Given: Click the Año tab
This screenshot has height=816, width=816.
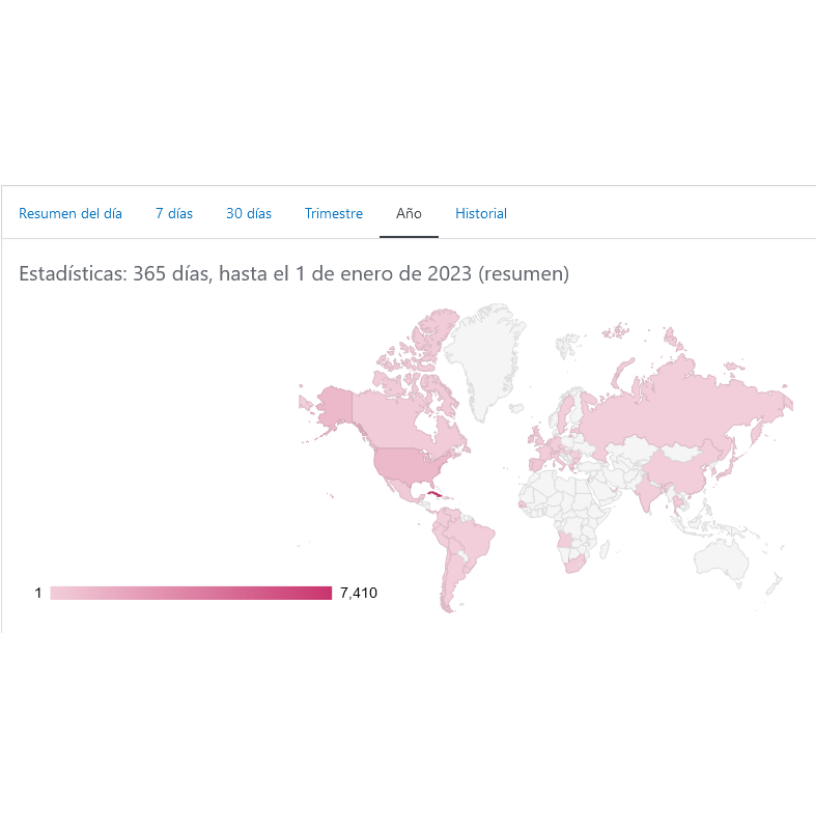Looking at the screenshot, I should (x=409, y=213).
